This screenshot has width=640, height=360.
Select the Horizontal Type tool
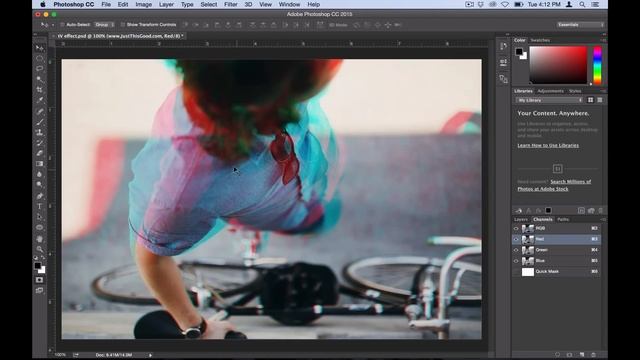(x=40, y=207)
